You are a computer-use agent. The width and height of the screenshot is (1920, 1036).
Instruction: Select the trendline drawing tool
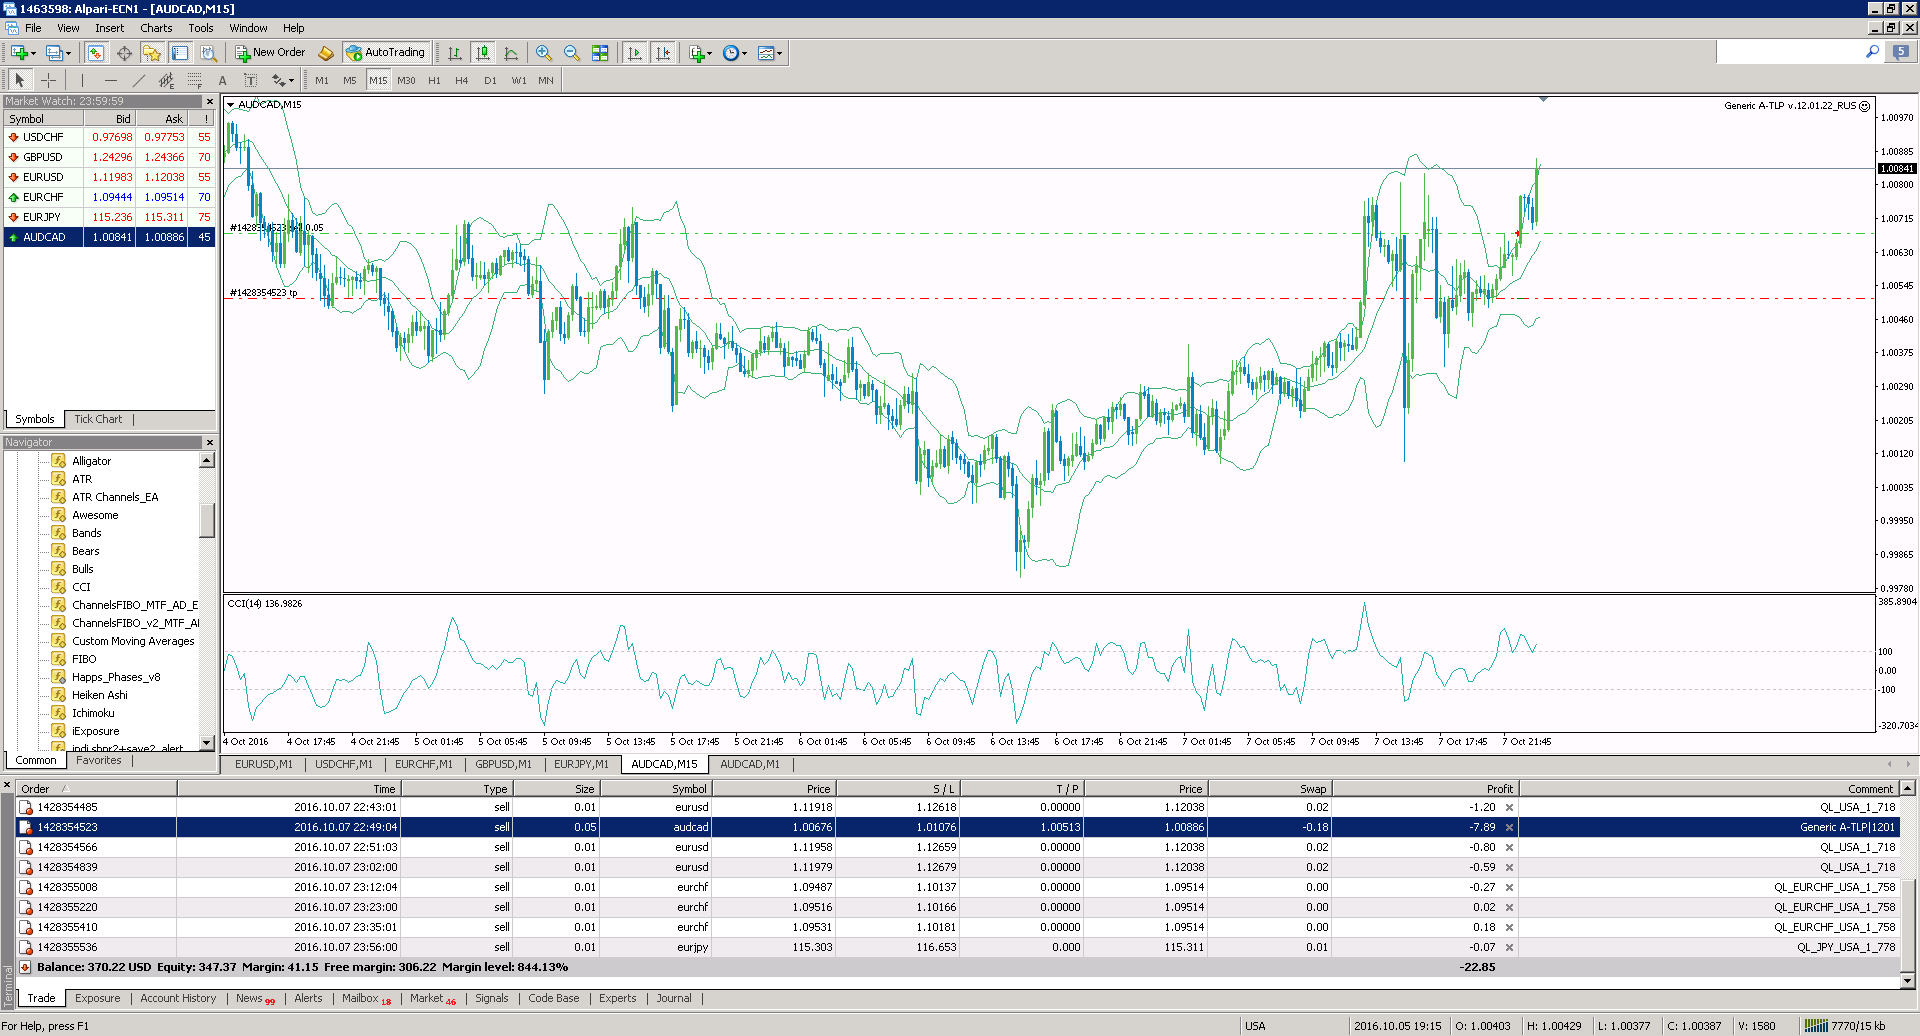(x=138, y=80)
